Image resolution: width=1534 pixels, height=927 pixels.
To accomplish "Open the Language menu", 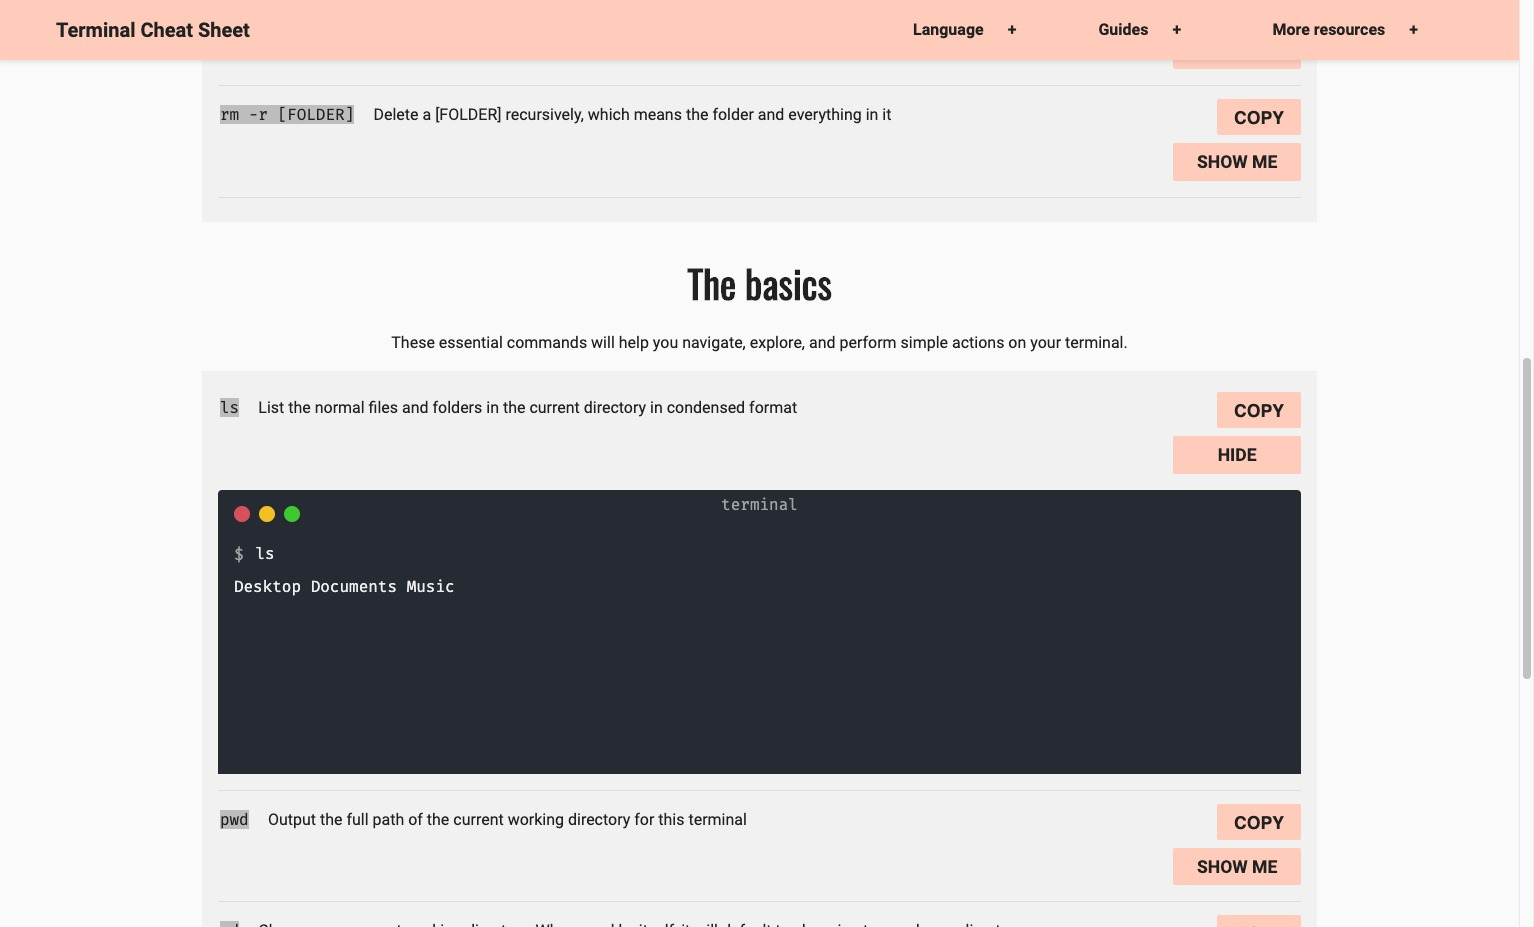I will pyautogui.click(x=947, y=29).
